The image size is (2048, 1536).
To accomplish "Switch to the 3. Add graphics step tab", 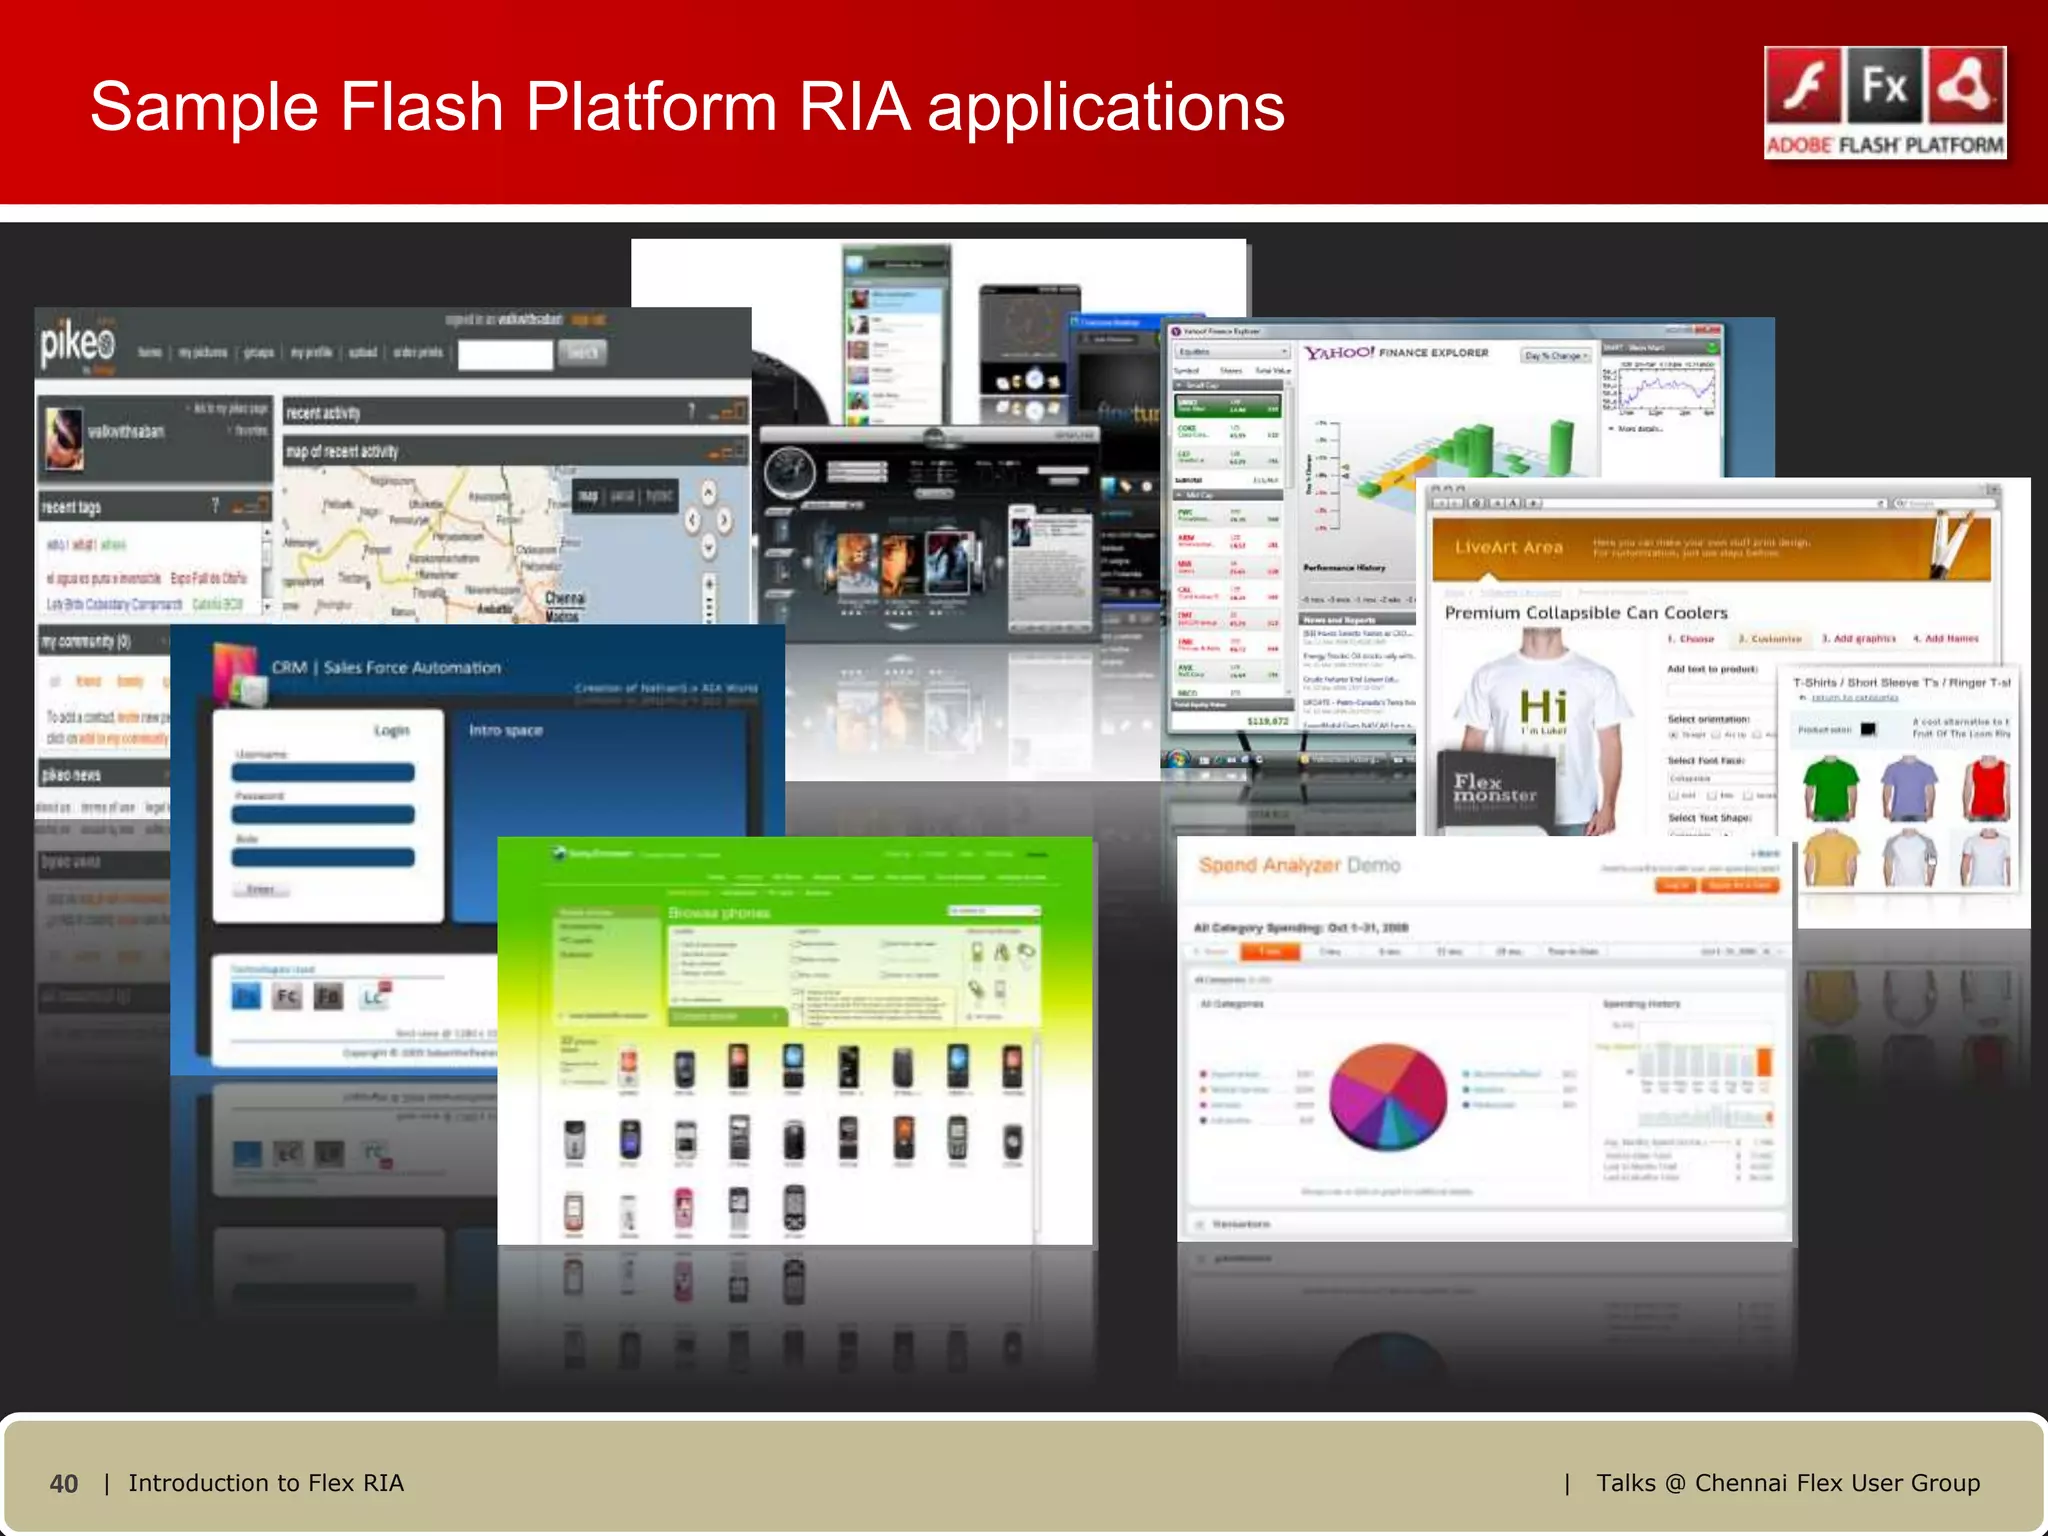I will coord(1858,639).
